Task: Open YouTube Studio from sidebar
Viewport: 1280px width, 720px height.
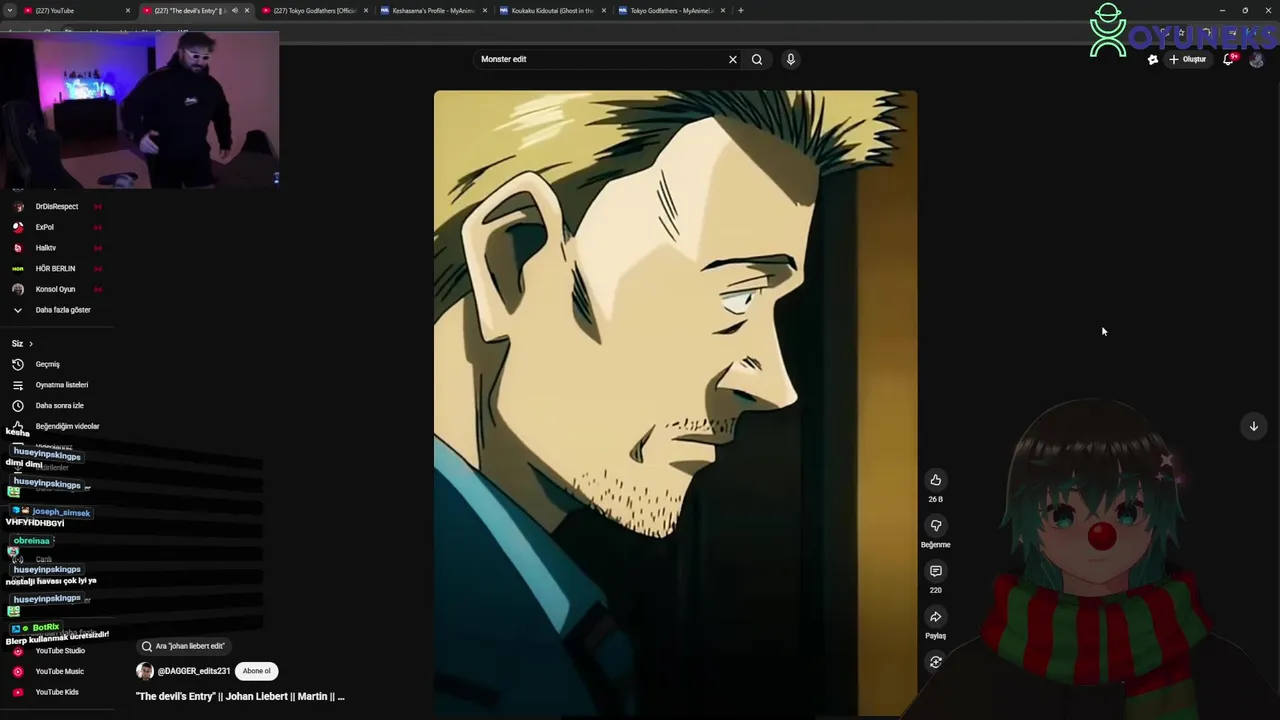Action: [60, 651]
